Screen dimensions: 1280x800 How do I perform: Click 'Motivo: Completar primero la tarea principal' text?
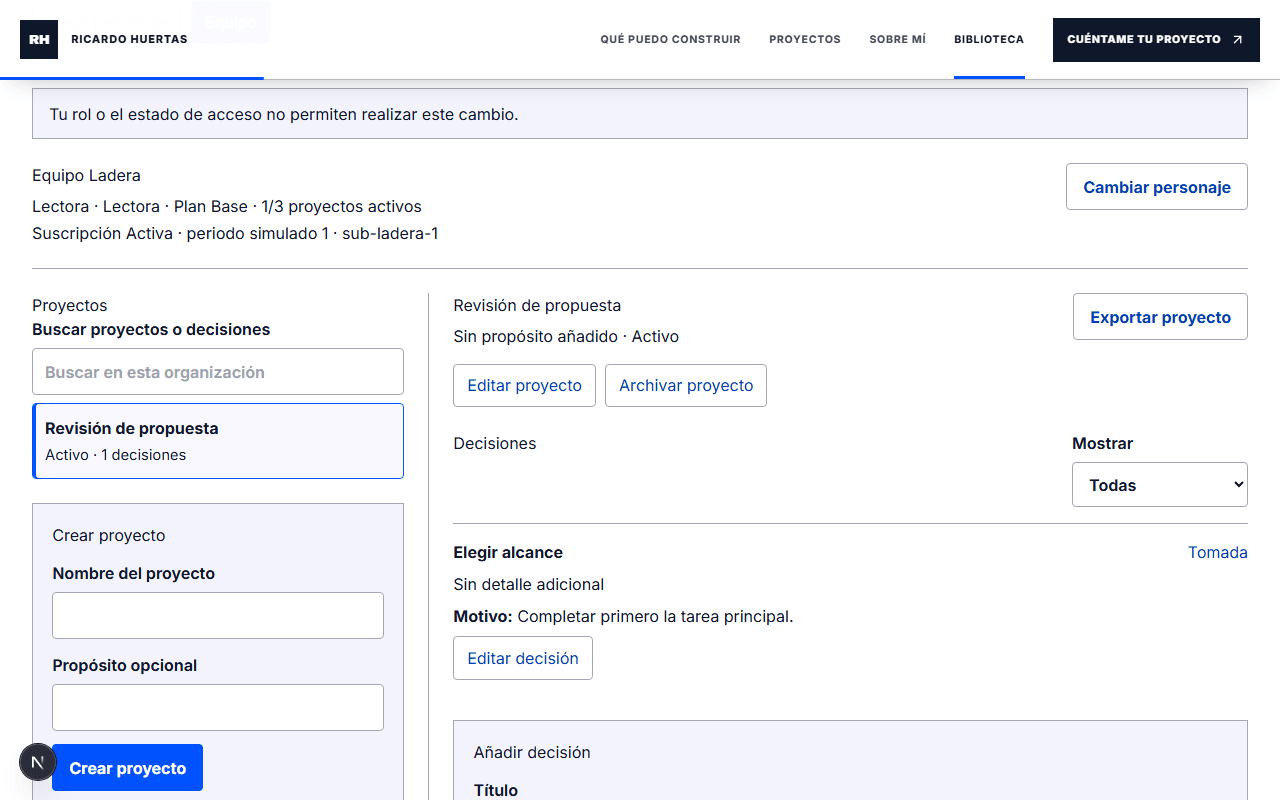click(623, 617)
